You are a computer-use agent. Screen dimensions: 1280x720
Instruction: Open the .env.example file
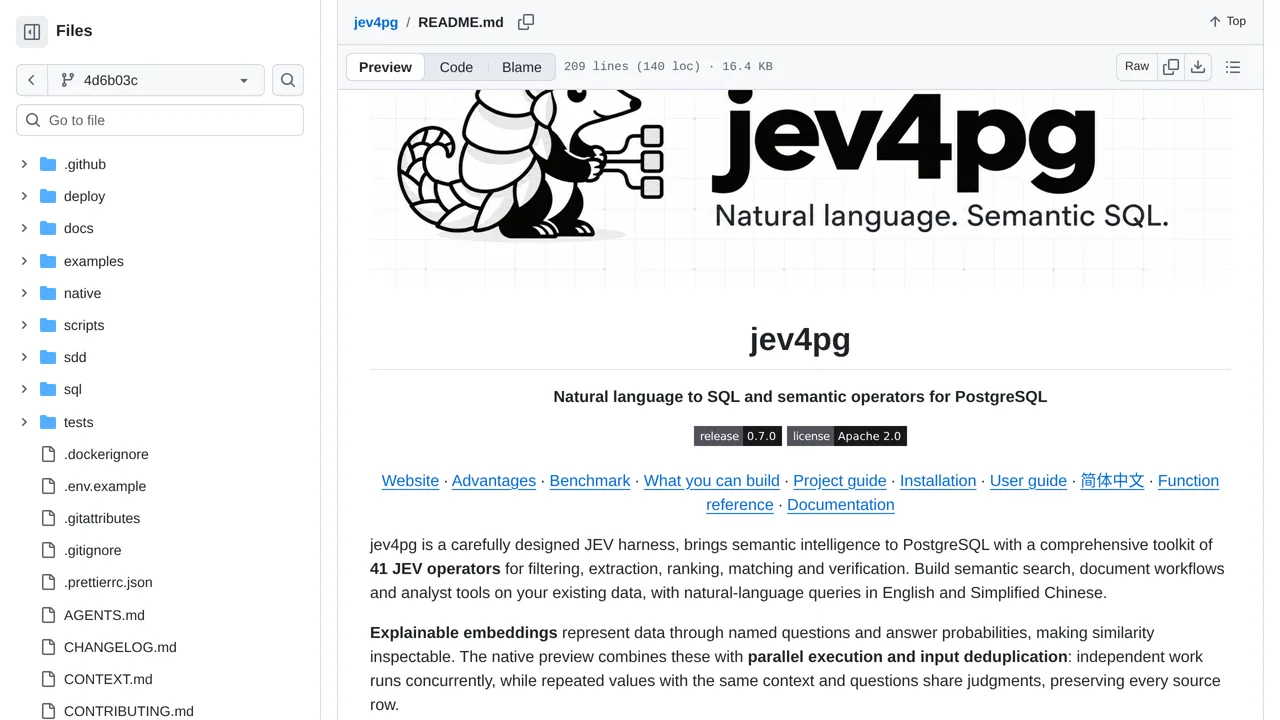point(105,486)
